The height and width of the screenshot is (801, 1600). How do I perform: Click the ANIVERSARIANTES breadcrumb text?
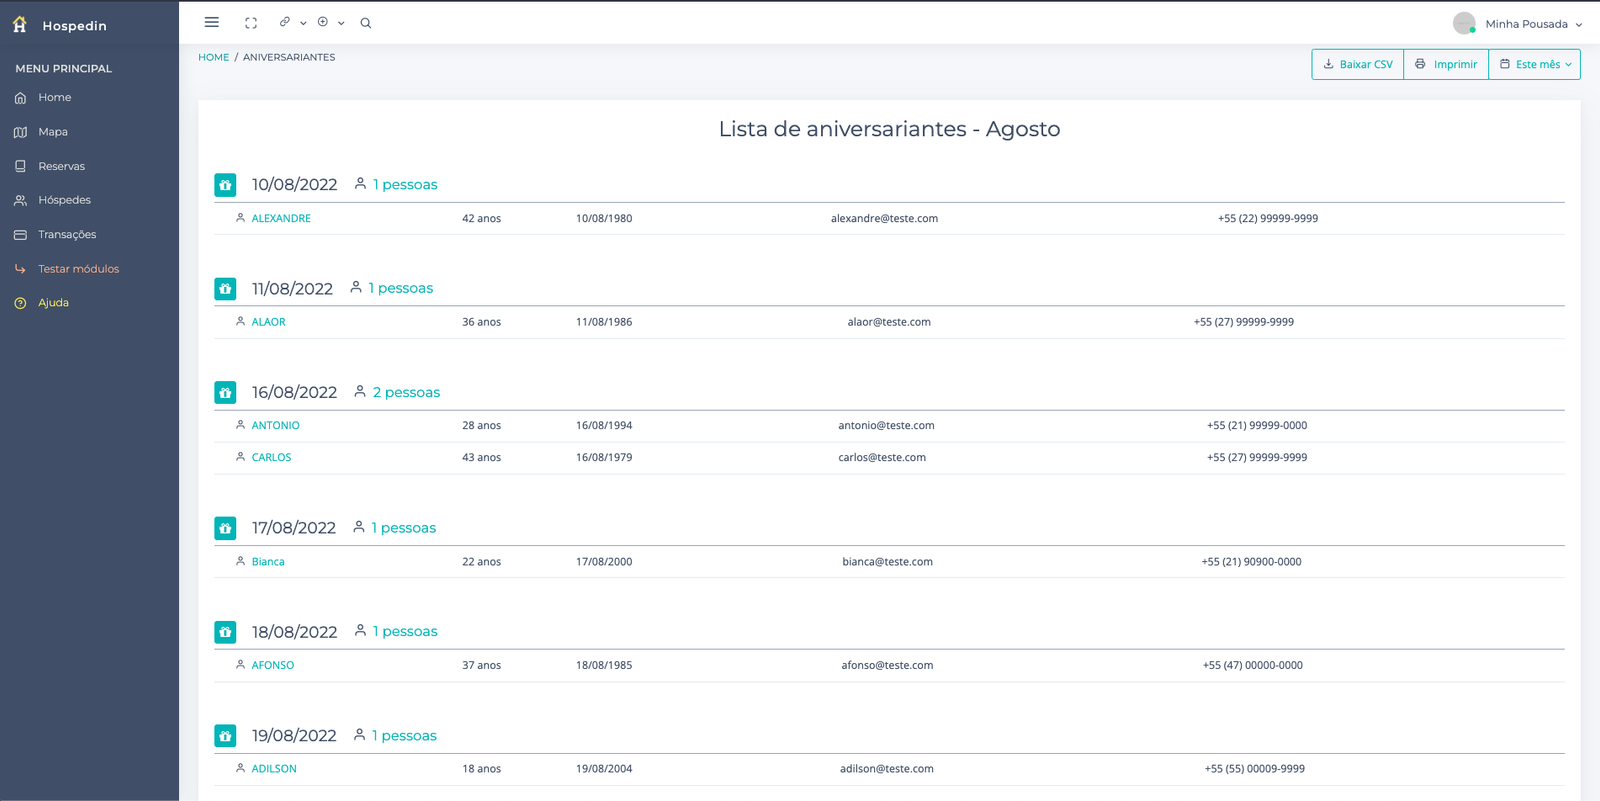coord(289,57)
